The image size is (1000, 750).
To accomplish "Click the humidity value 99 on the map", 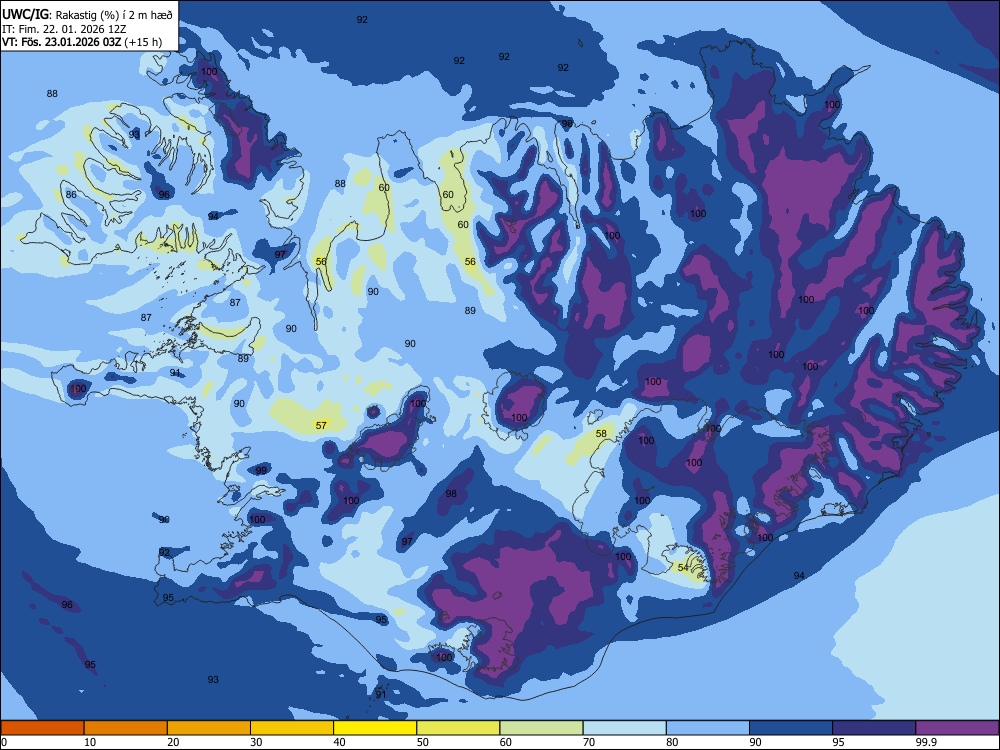I will pyautogui.click(x=261, y=471).
